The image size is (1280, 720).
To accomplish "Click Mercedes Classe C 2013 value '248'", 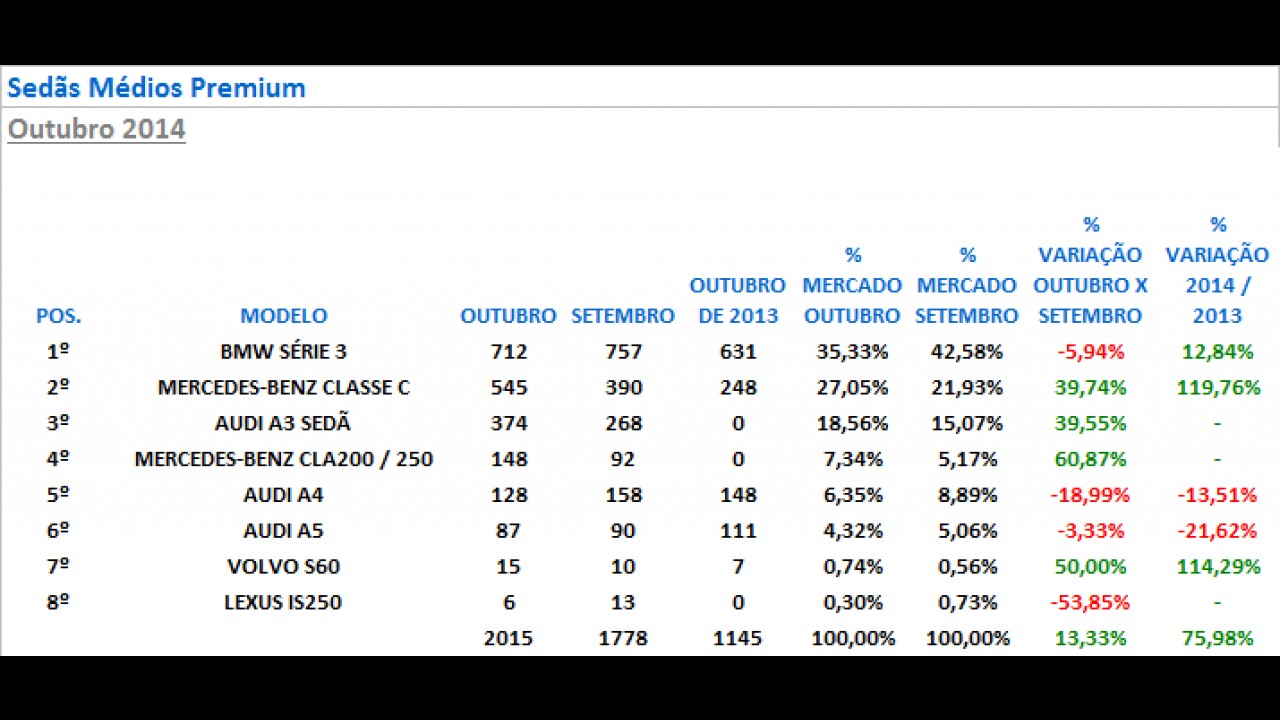I will point(738,388).
